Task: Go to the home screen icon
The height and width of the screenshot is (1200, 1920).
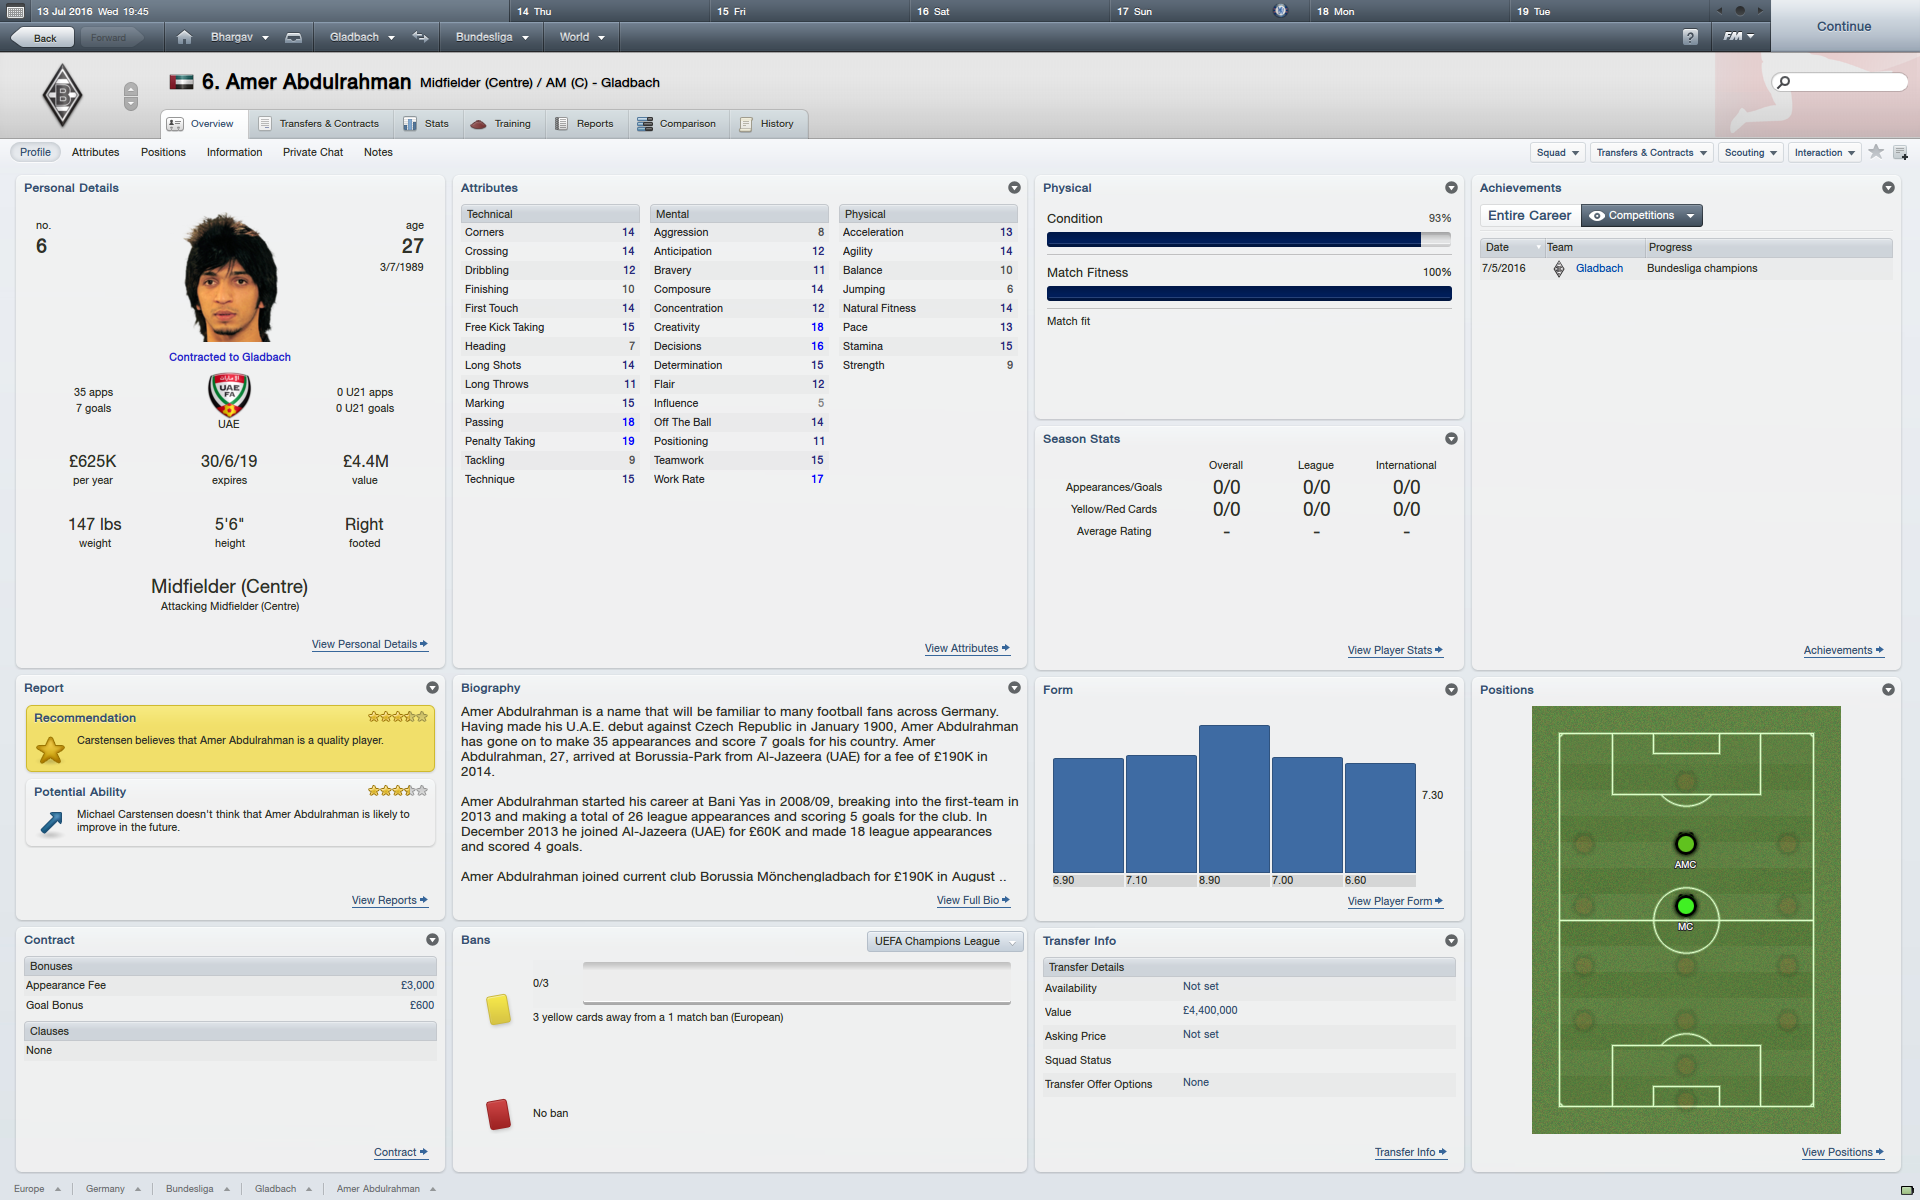Action: (x=184, y=37)
